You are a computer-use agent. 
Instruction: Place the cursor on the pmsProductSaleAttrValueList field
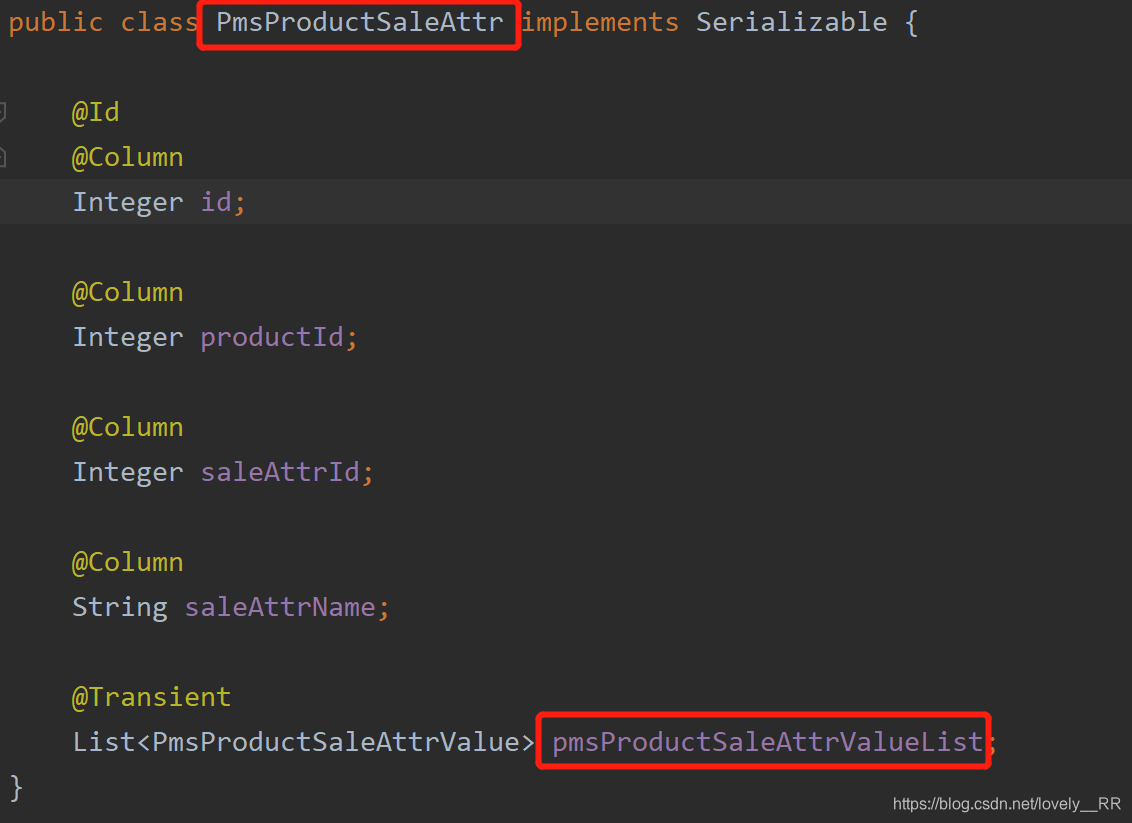point(767,742)
